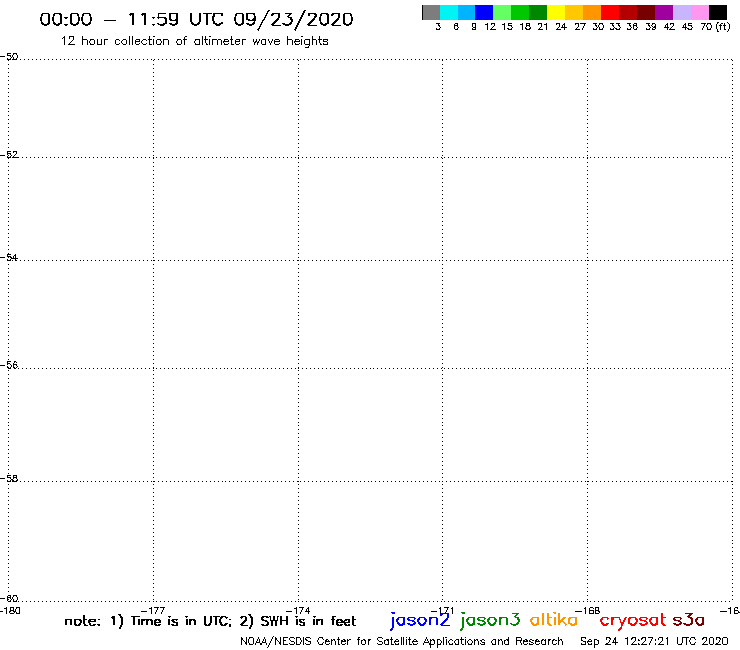Click the 'Sep 24 12:27:21 UTC 2020' timestamp

[654, 641]
